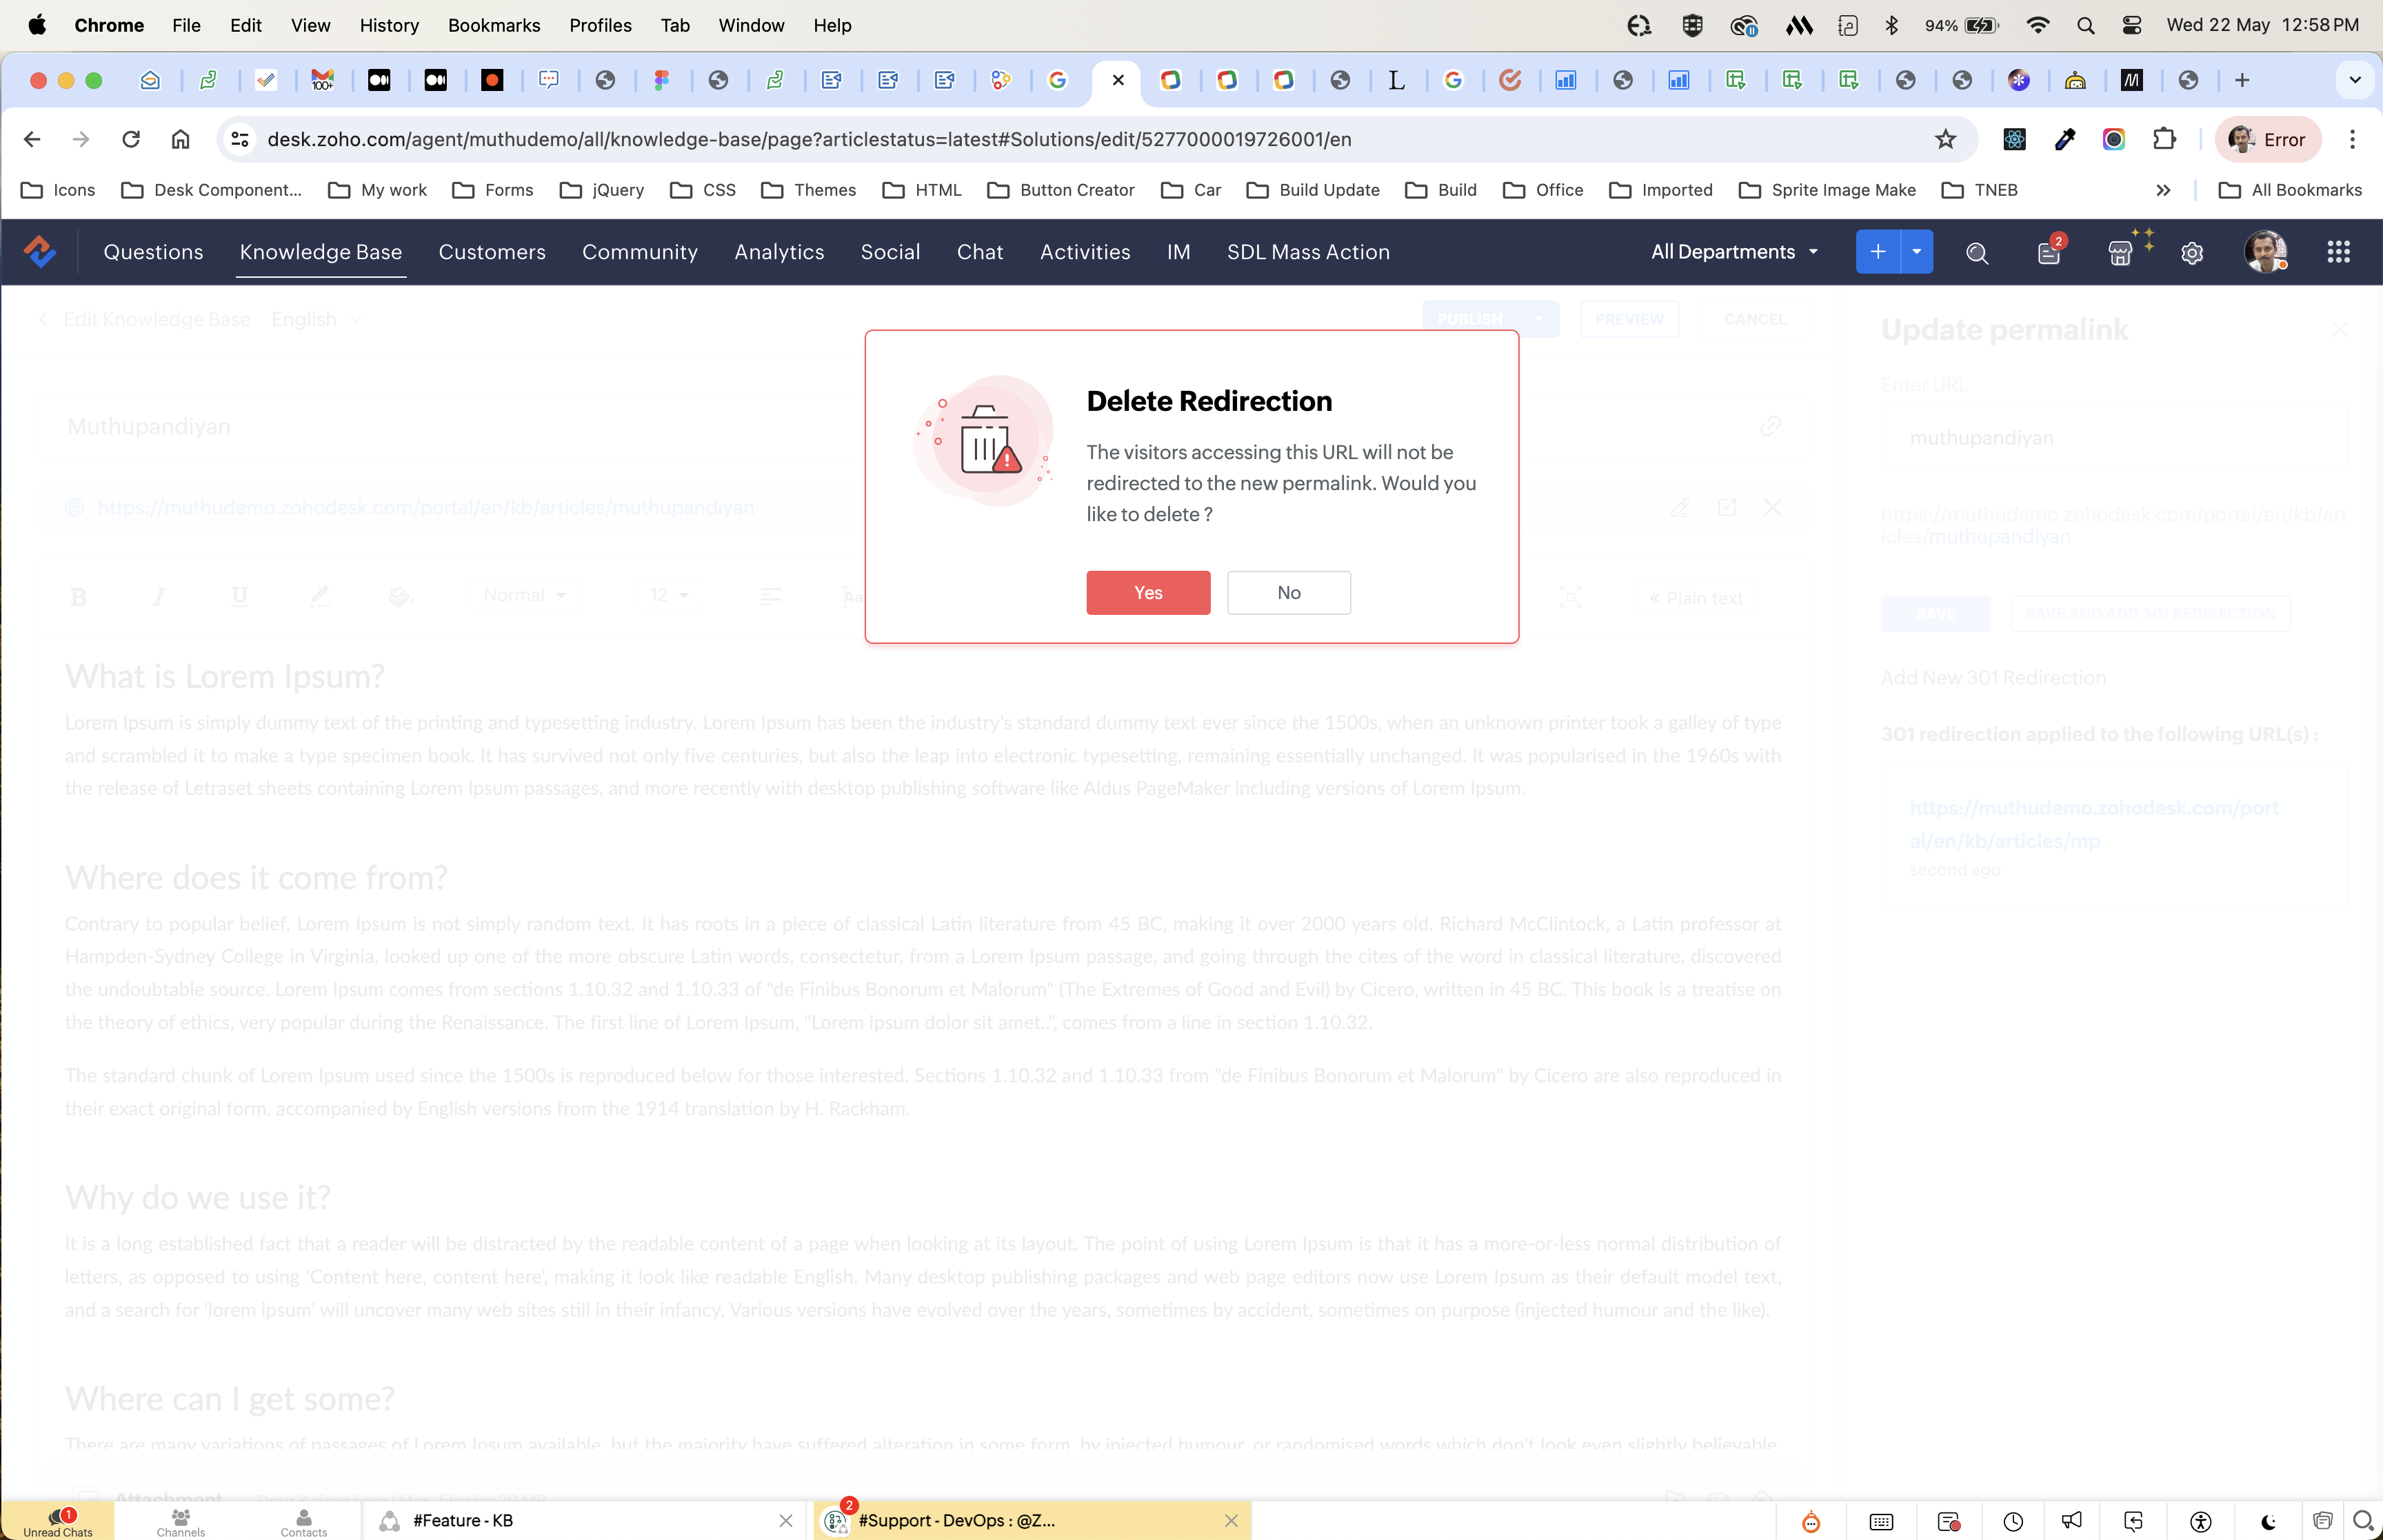Screen dimensions: 2383x1540
Task: Click the Zoho Desk logo icon
Action: point(40,252)
